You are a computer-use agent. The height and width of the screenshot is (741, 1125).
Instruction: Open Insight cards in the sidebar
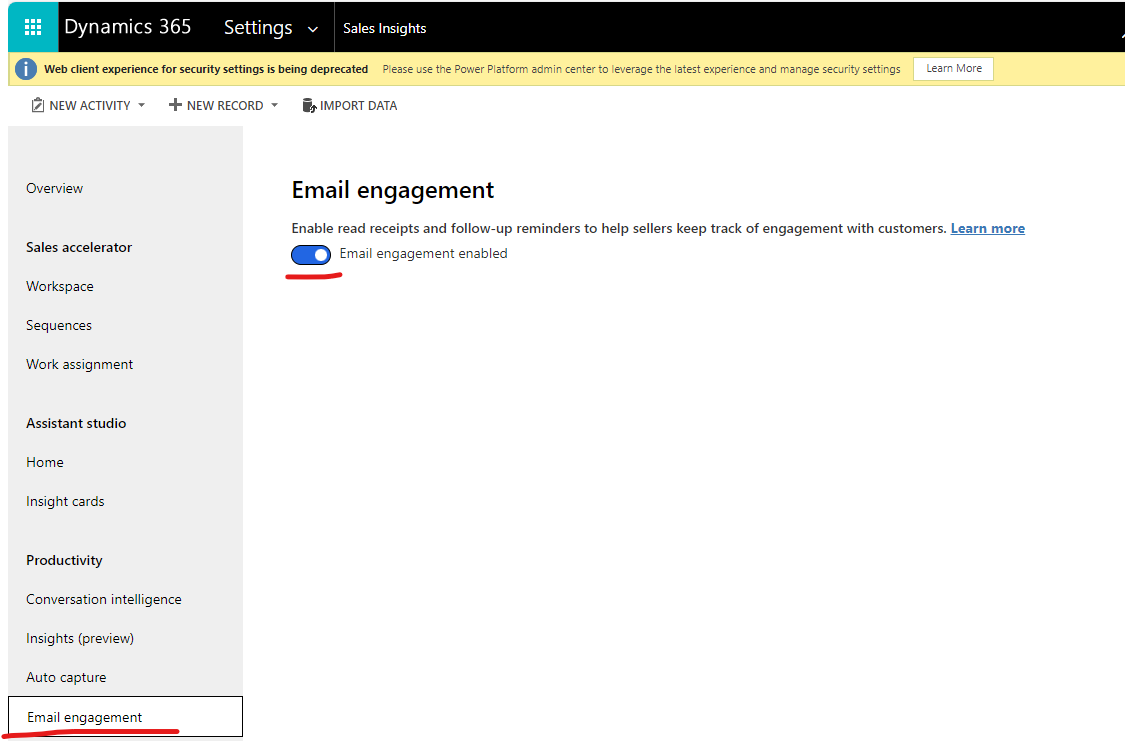[x=65, y=501]
